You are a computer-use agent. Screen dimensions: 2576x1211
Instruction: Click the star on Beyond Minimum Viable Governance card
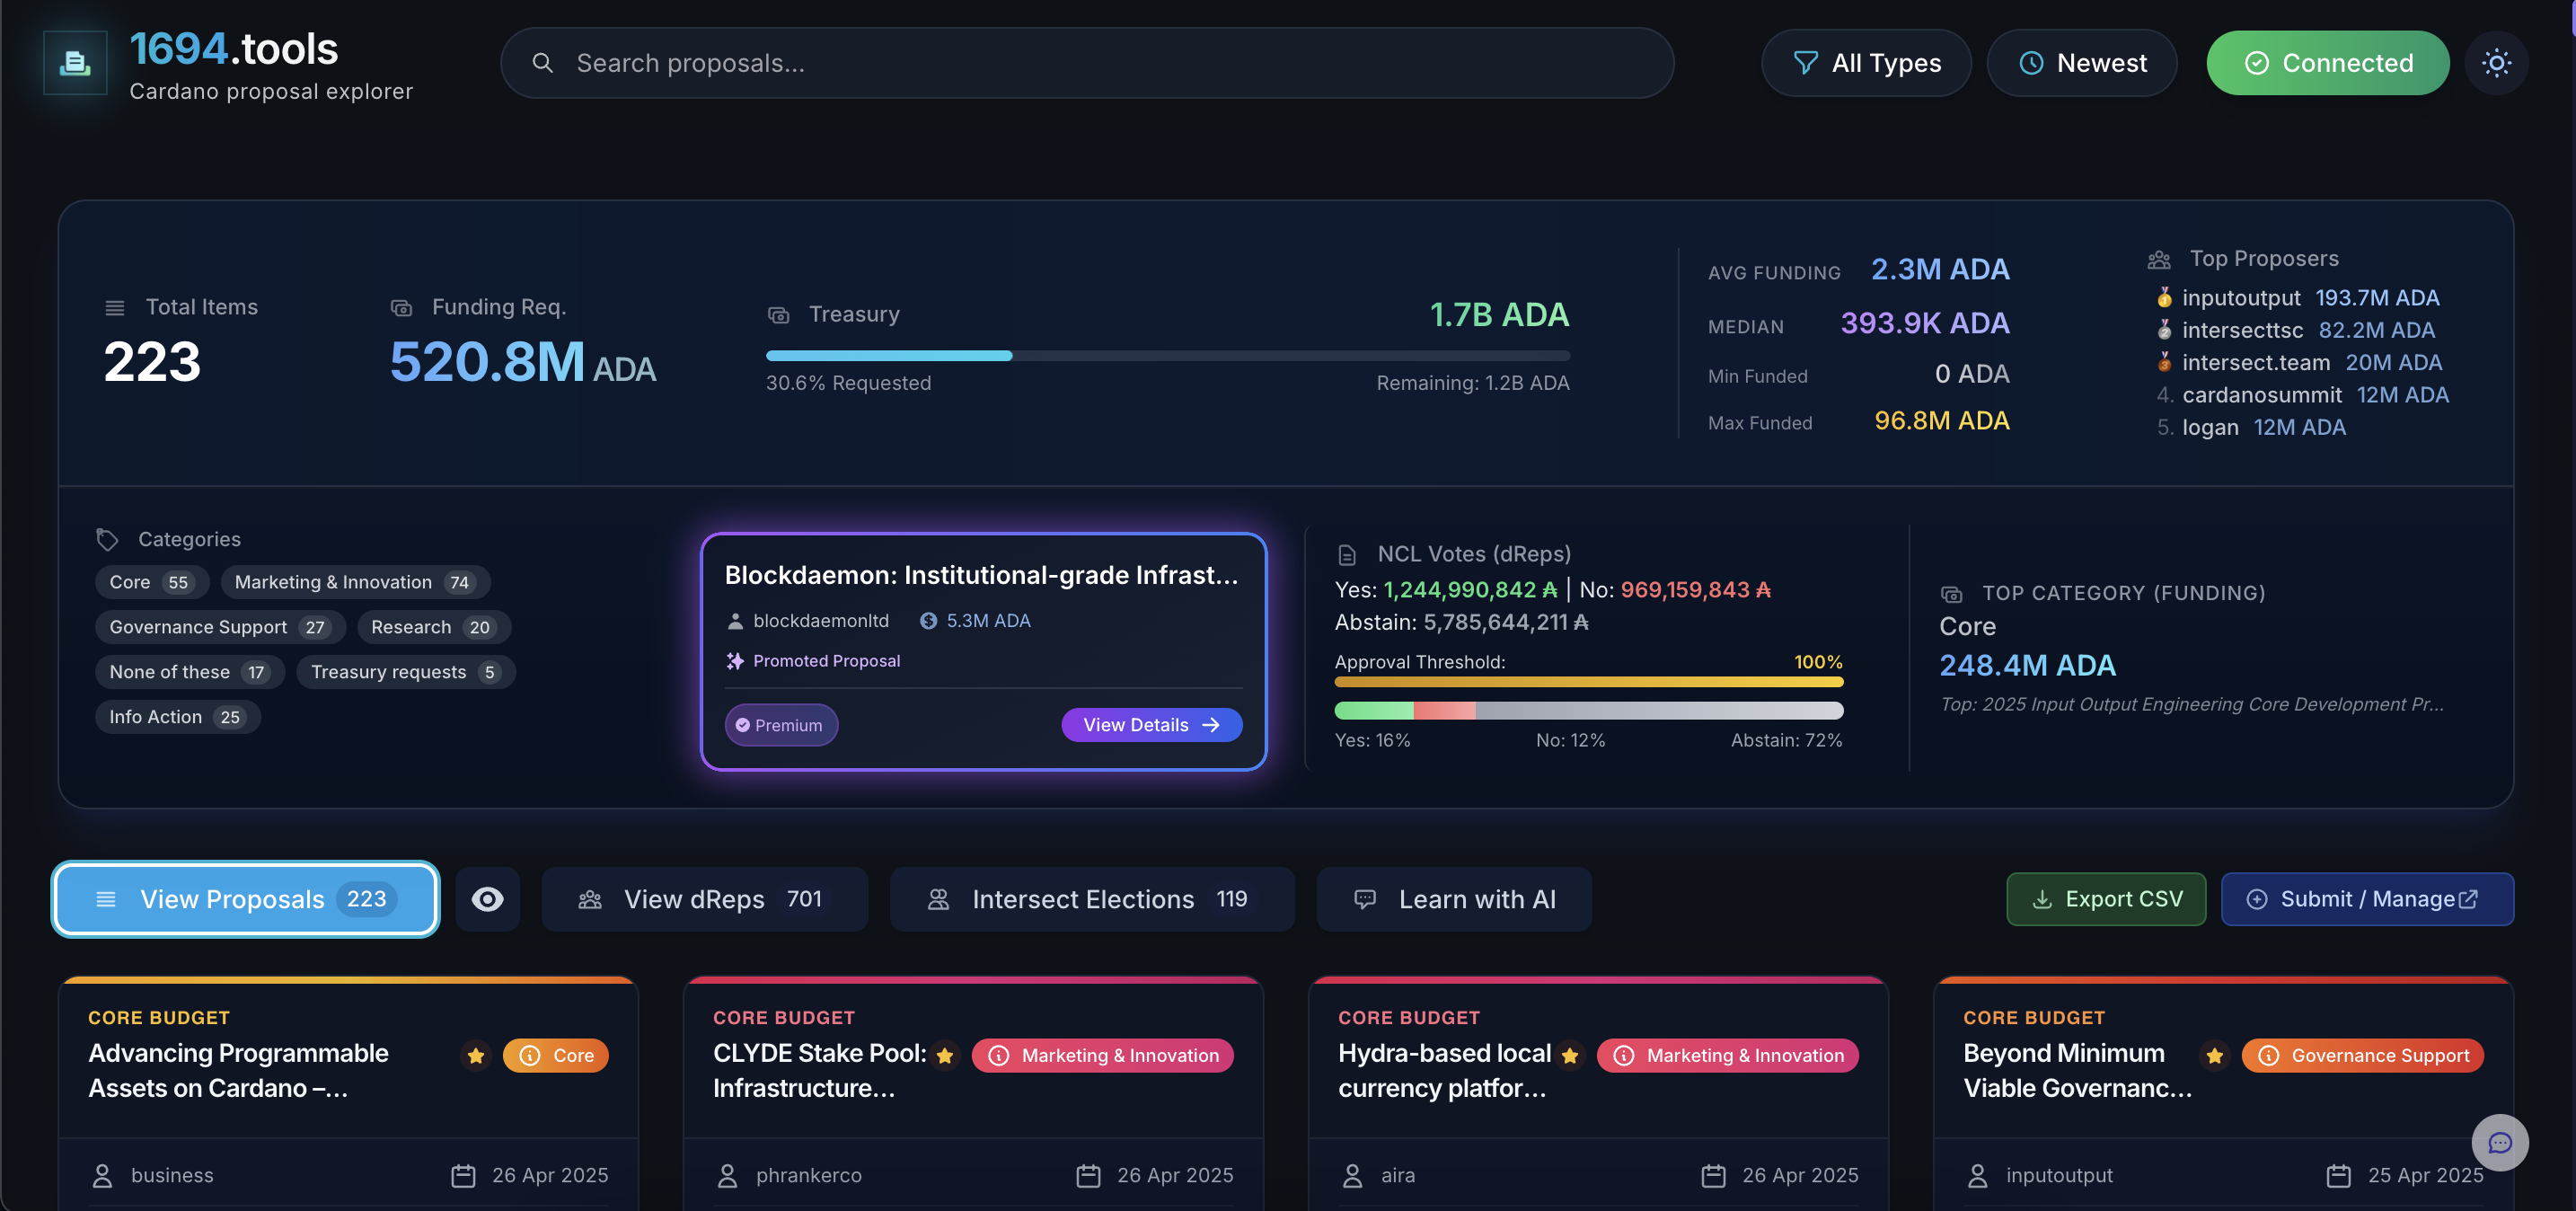point(2214,1055)
